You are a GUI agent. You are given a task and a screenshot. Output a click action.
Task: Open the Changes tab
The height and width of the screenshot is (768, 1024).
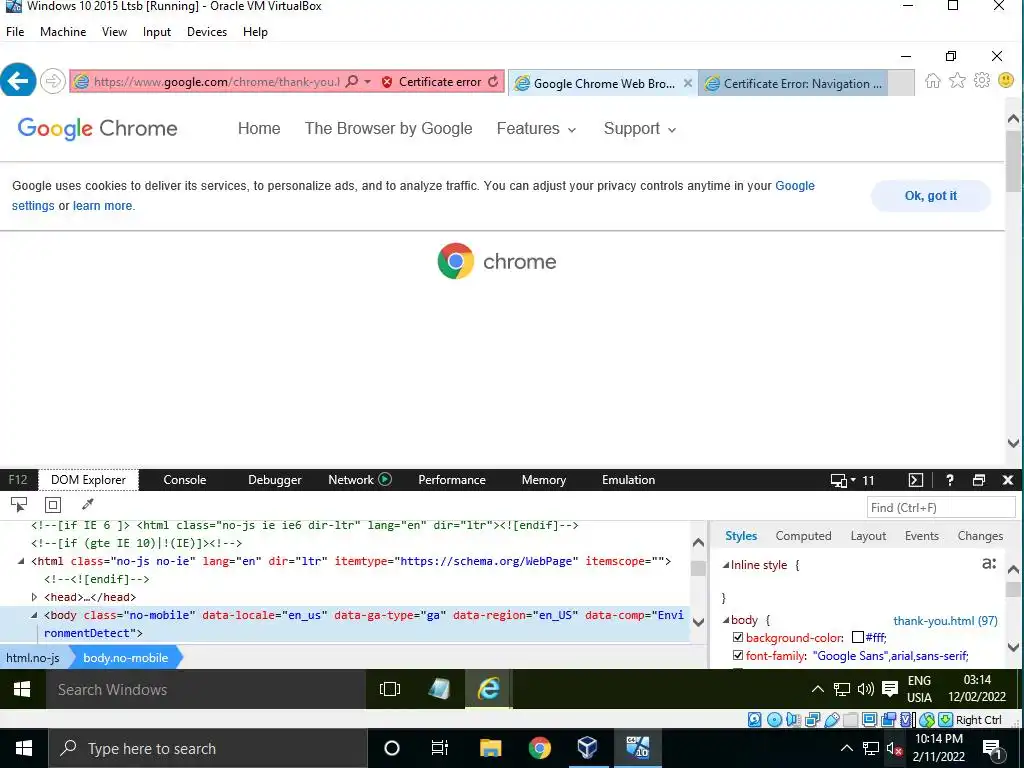pos(980,536)
